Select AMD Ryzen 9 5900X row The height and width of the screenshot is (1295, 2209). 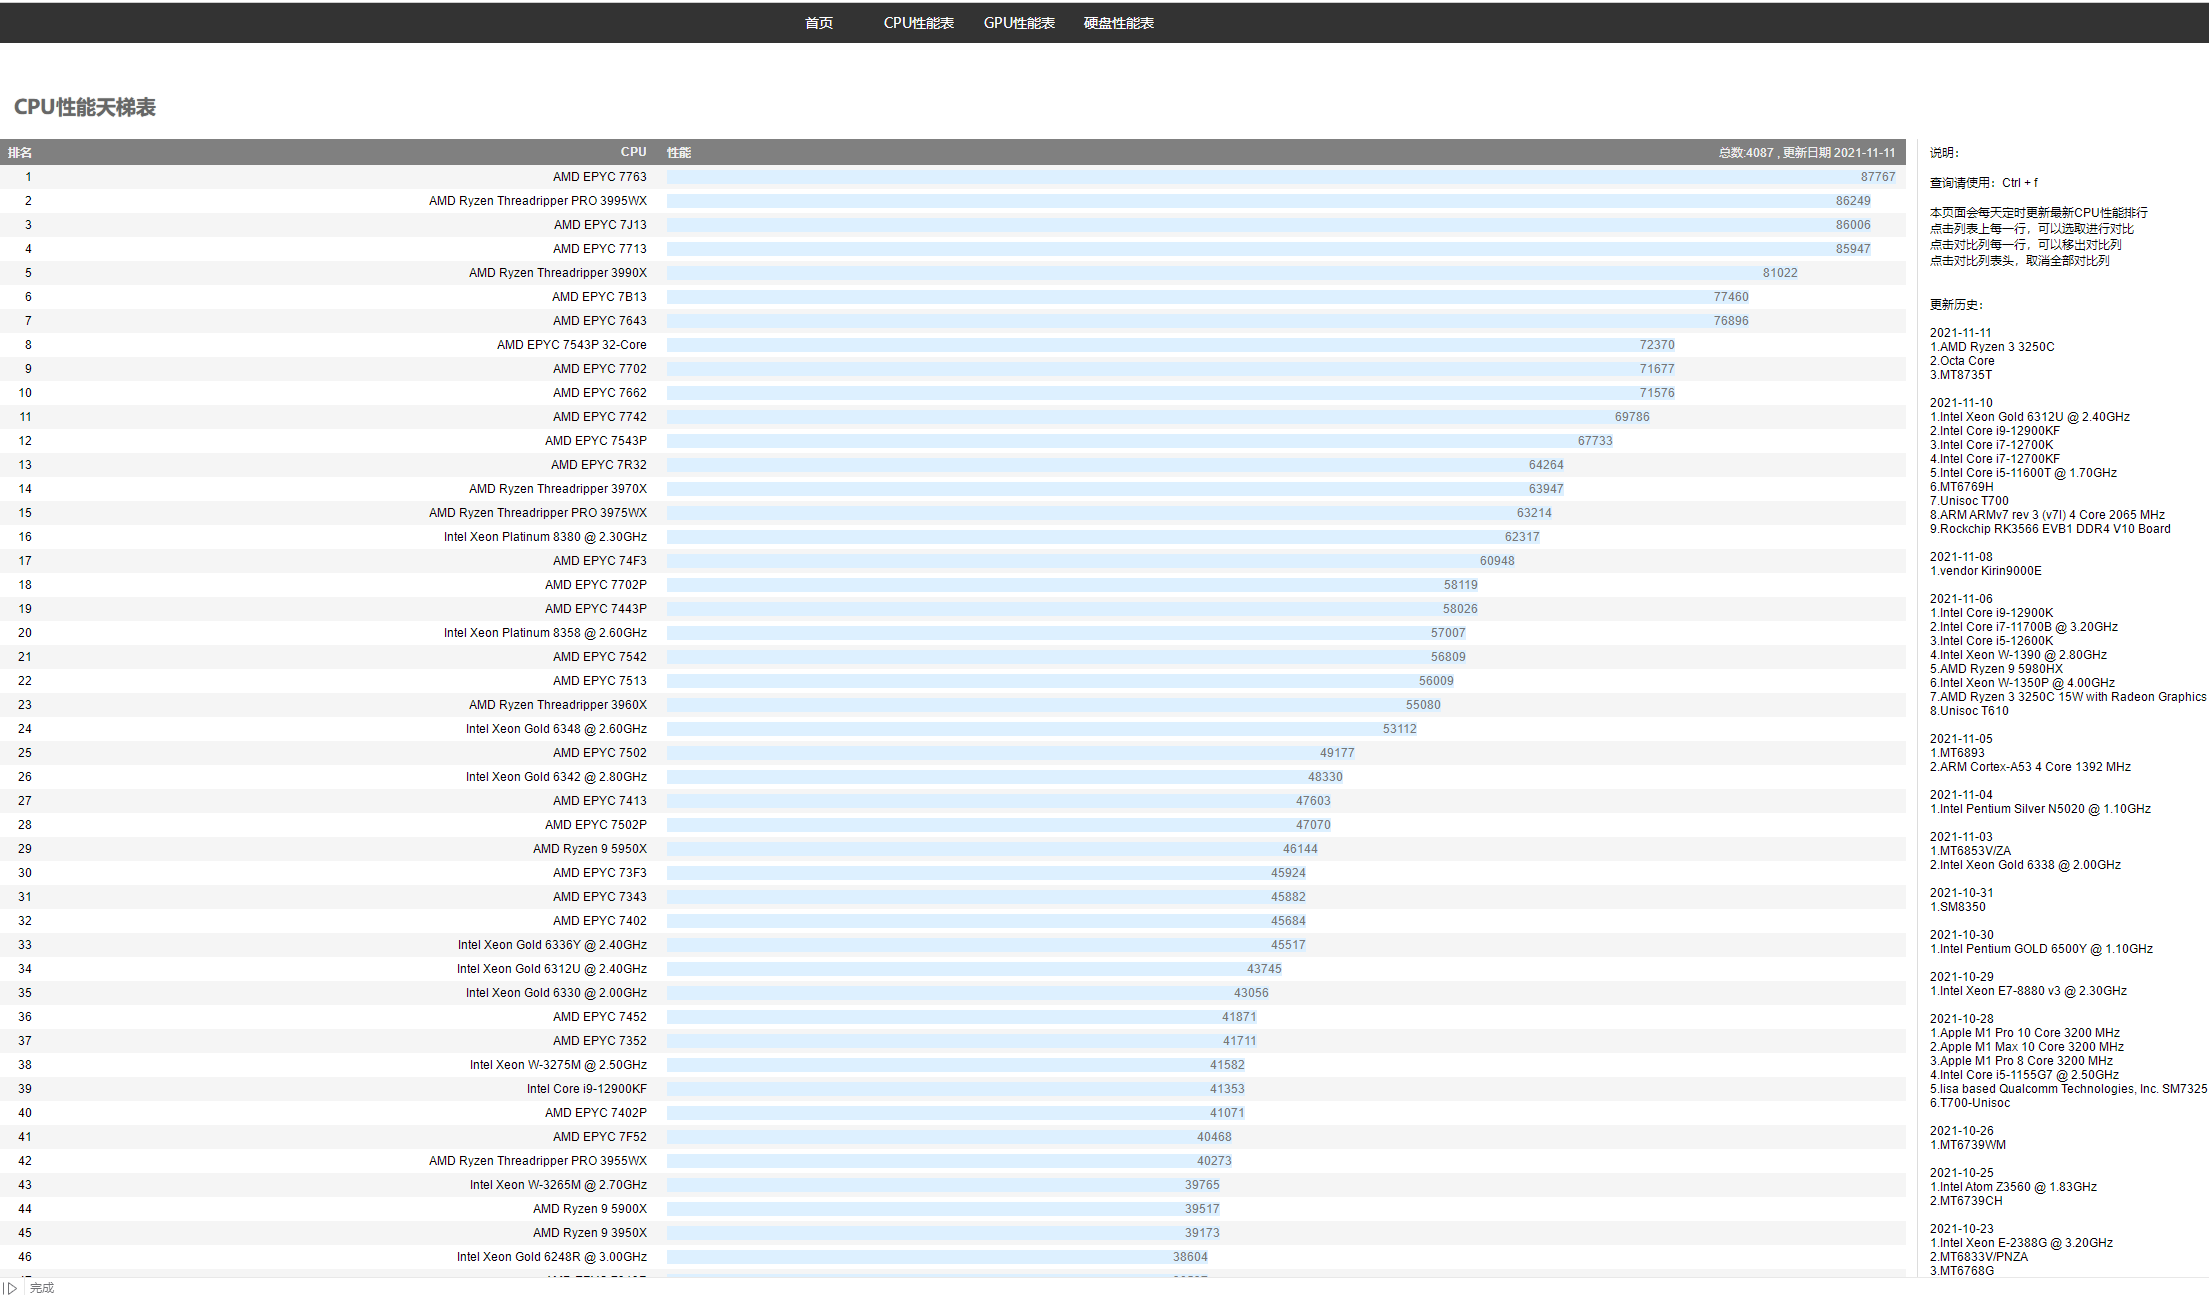pyautogui.click(x=953, y=1209)
